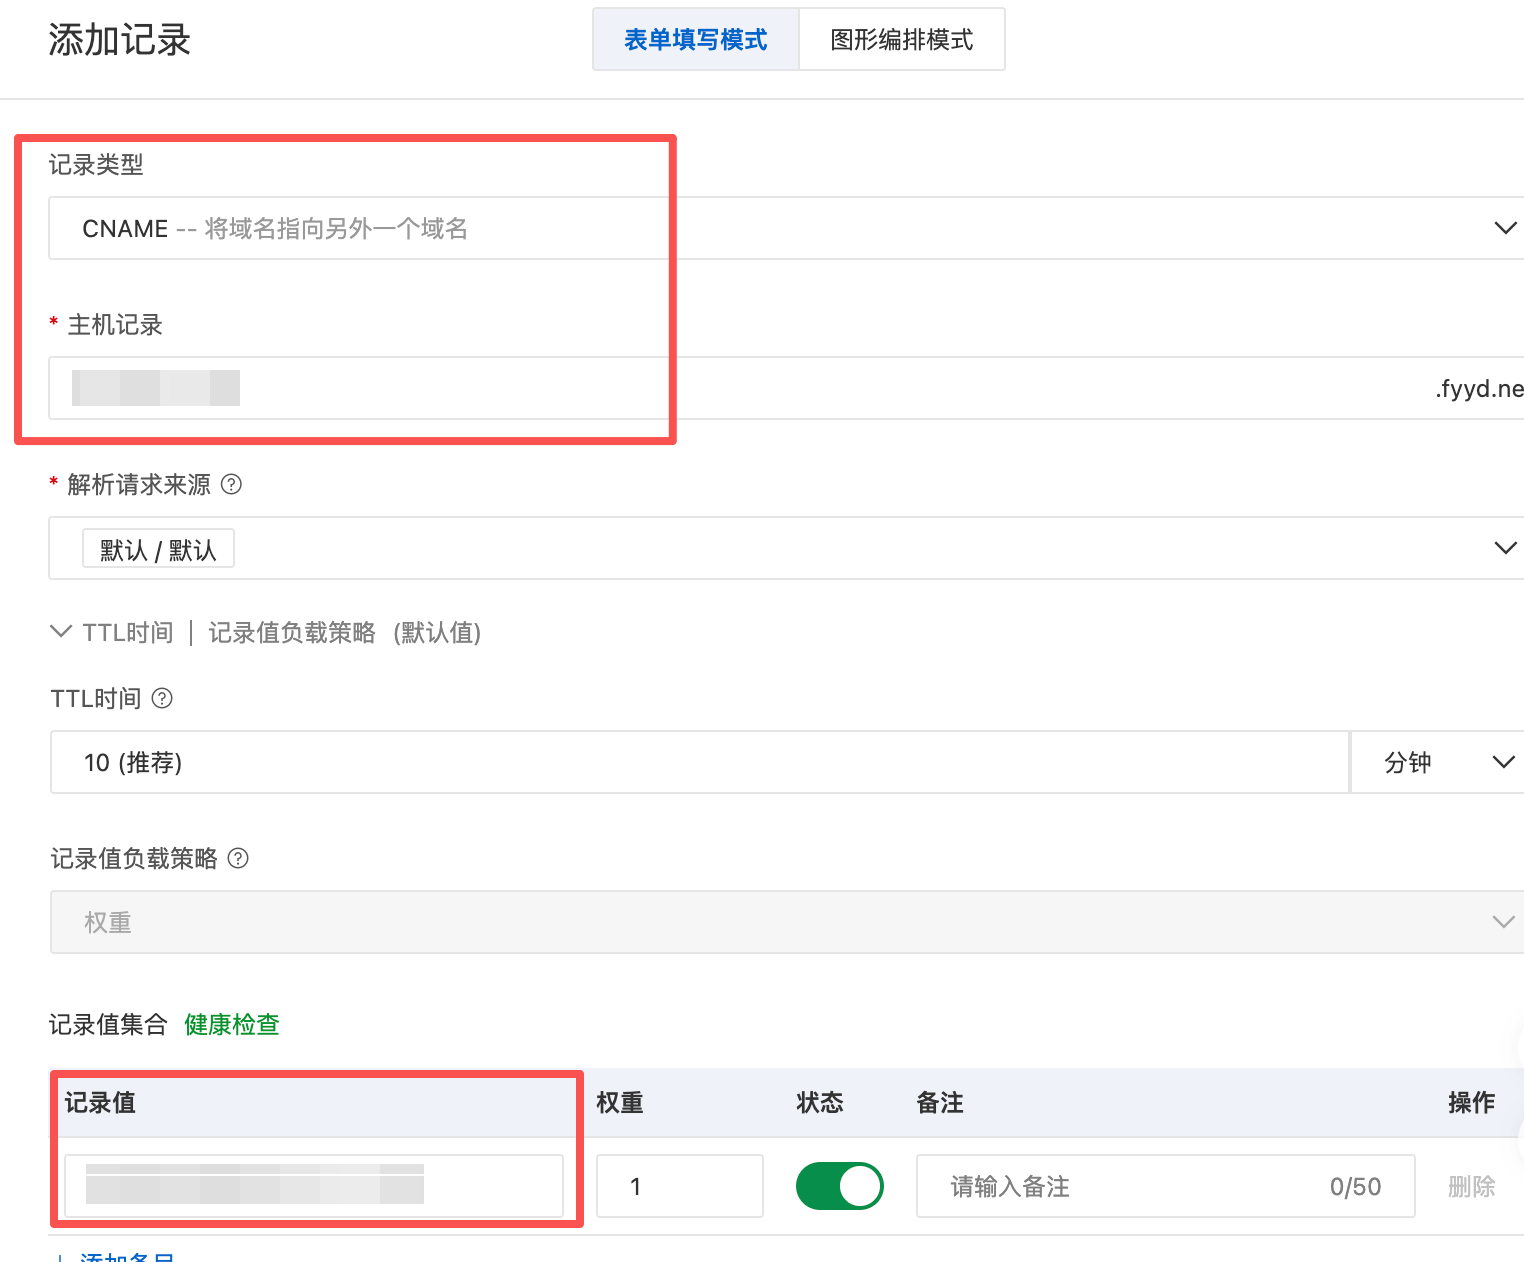
Task: Click the 记录类型 label
Action: (96, 165)
